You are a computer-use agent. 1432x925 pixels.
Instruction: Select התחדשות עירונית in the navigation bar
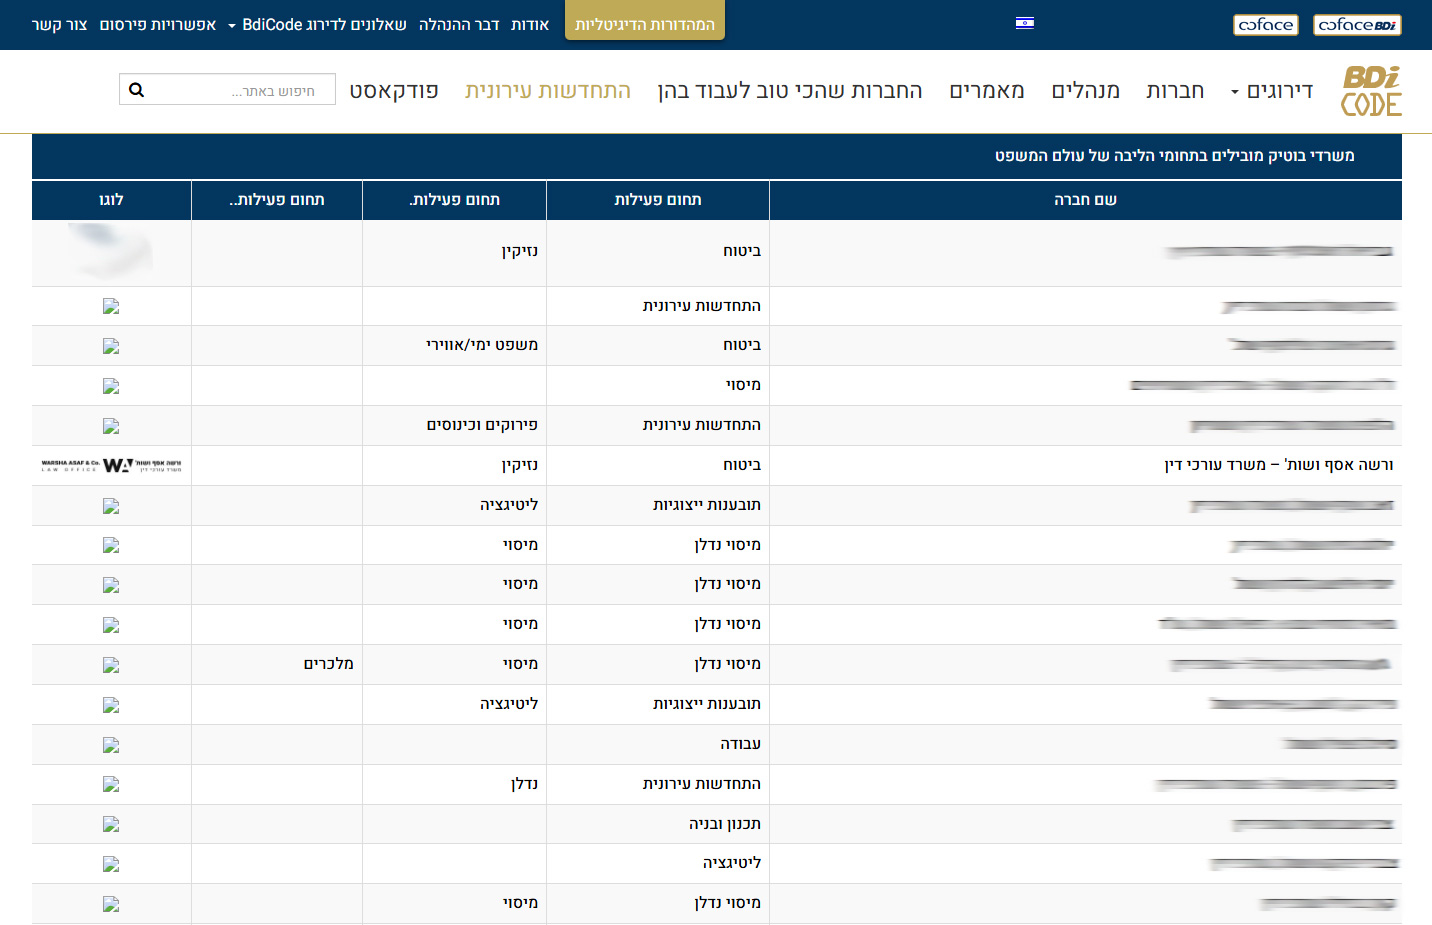pos(548,91)
